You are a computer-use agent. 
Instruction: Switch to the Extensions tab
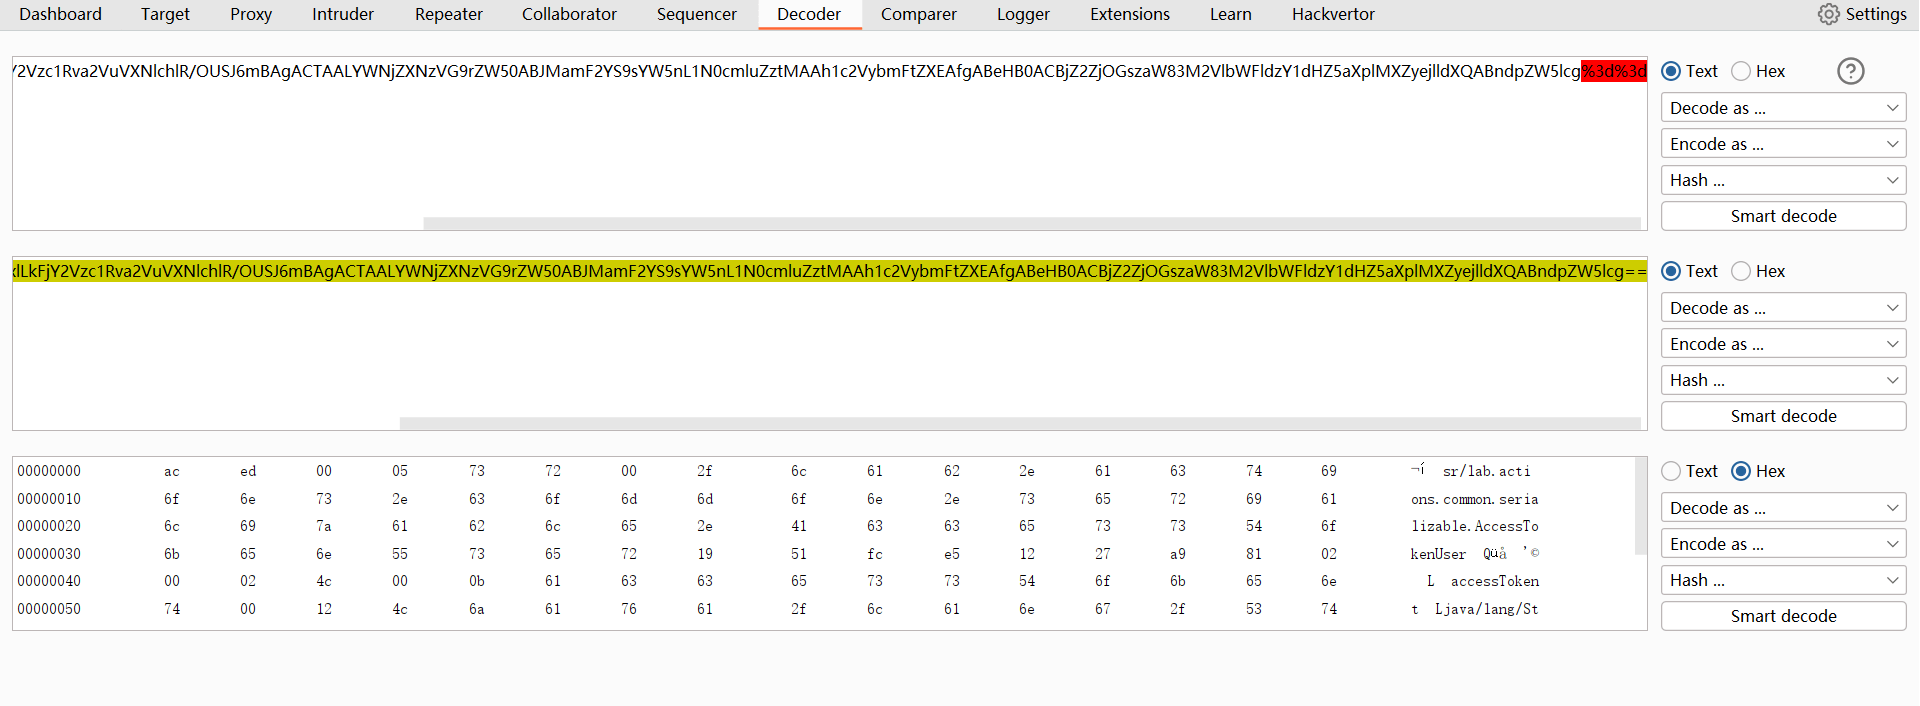(x=1130, y=14)
